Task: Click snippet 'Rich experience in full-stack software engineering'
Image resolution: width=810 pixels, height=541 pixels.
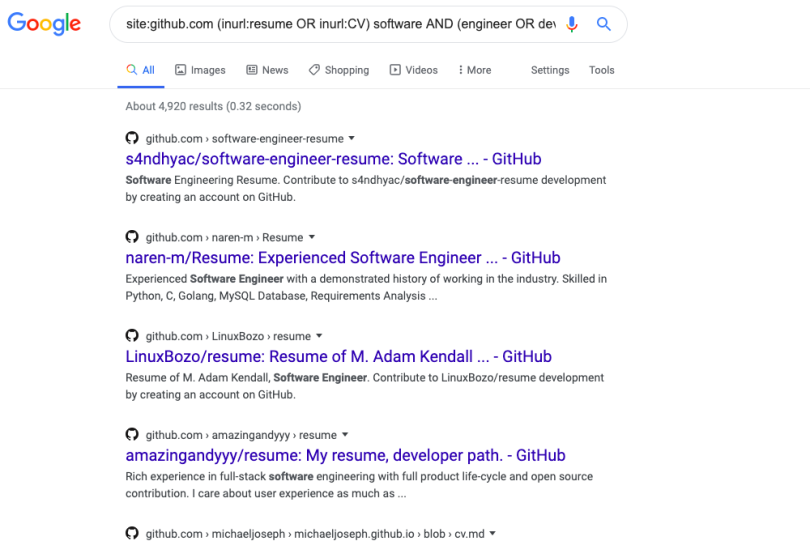Action: click(359, 485)
